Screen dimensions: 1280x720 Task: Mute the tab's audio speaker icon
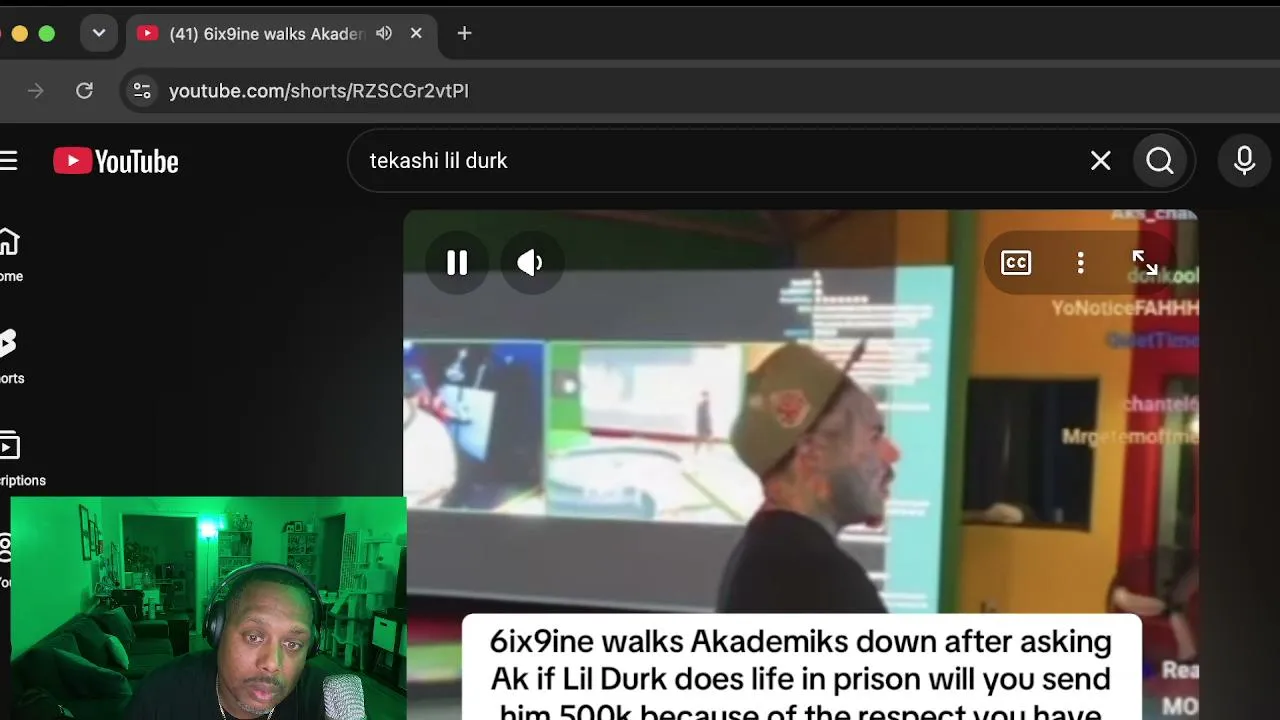click(x=384, y=34)
